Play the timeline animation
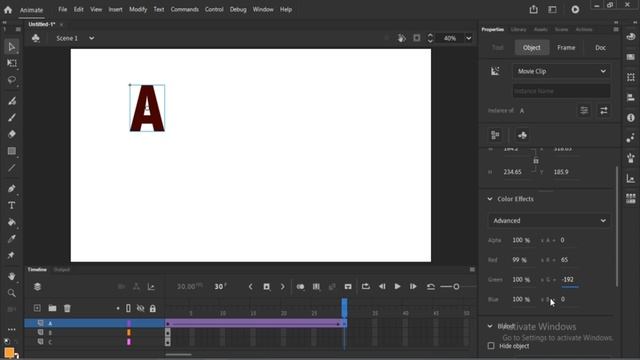This screenshot has width=640, height=360. 397,287
